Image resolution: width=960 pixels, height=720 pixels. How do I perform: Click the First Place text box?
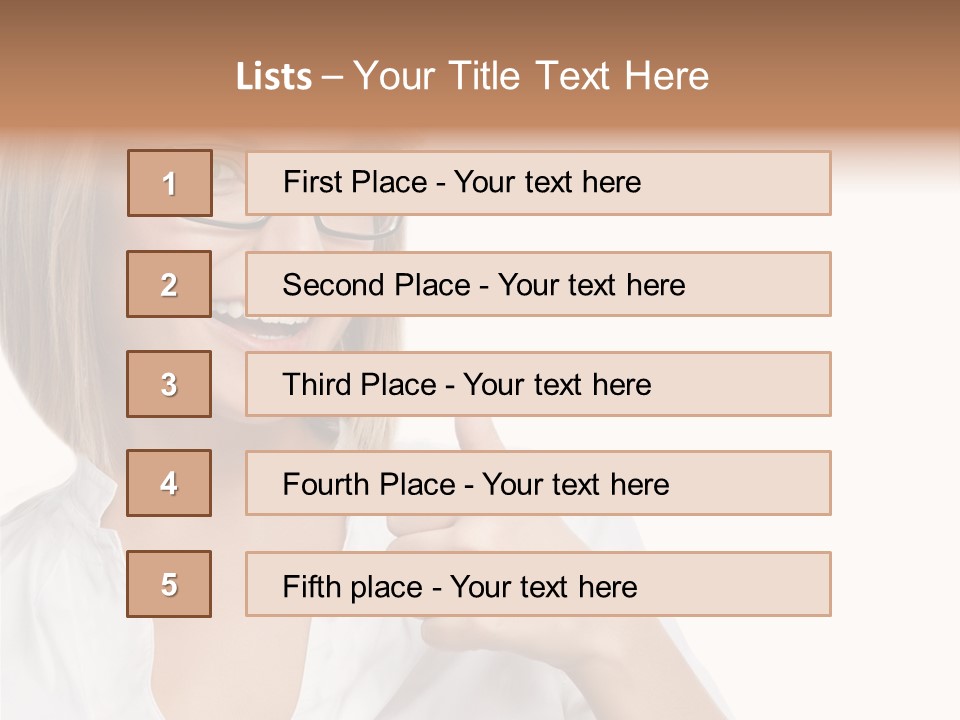click(538, 183)
